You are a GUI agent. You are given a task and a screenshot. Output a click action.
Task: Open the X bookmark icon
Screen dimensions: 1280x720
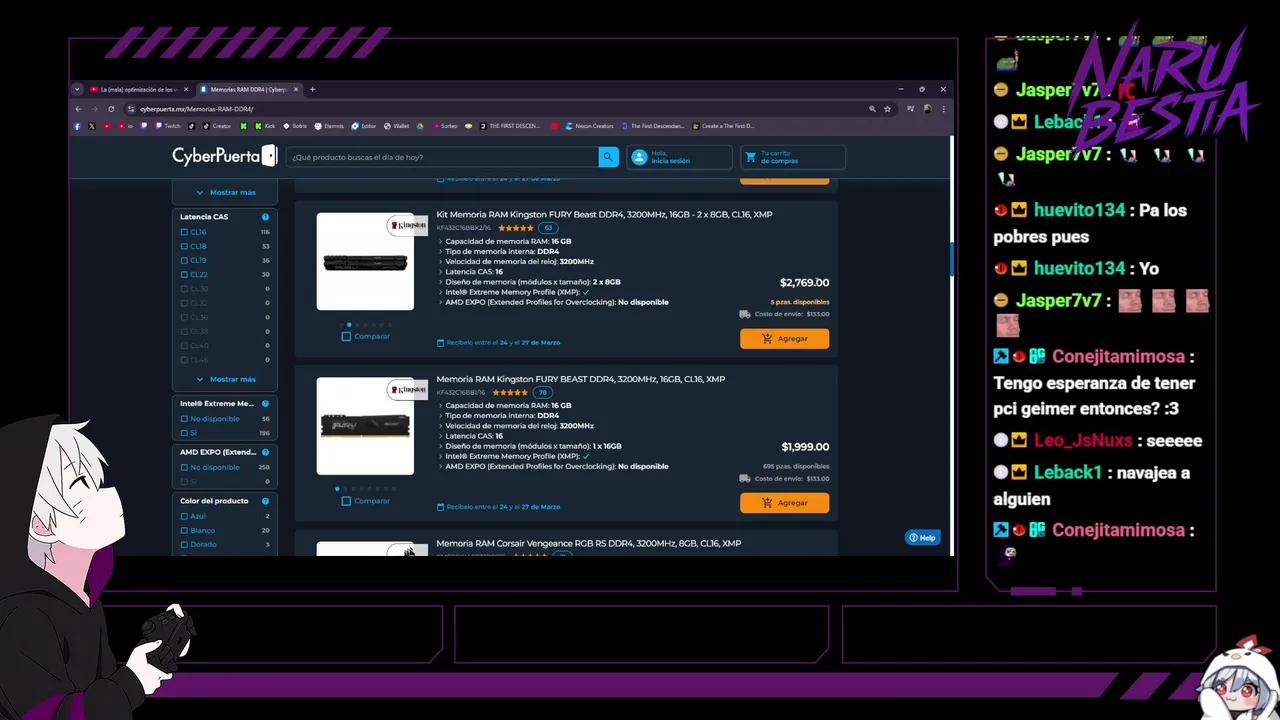tap(92, 126)
